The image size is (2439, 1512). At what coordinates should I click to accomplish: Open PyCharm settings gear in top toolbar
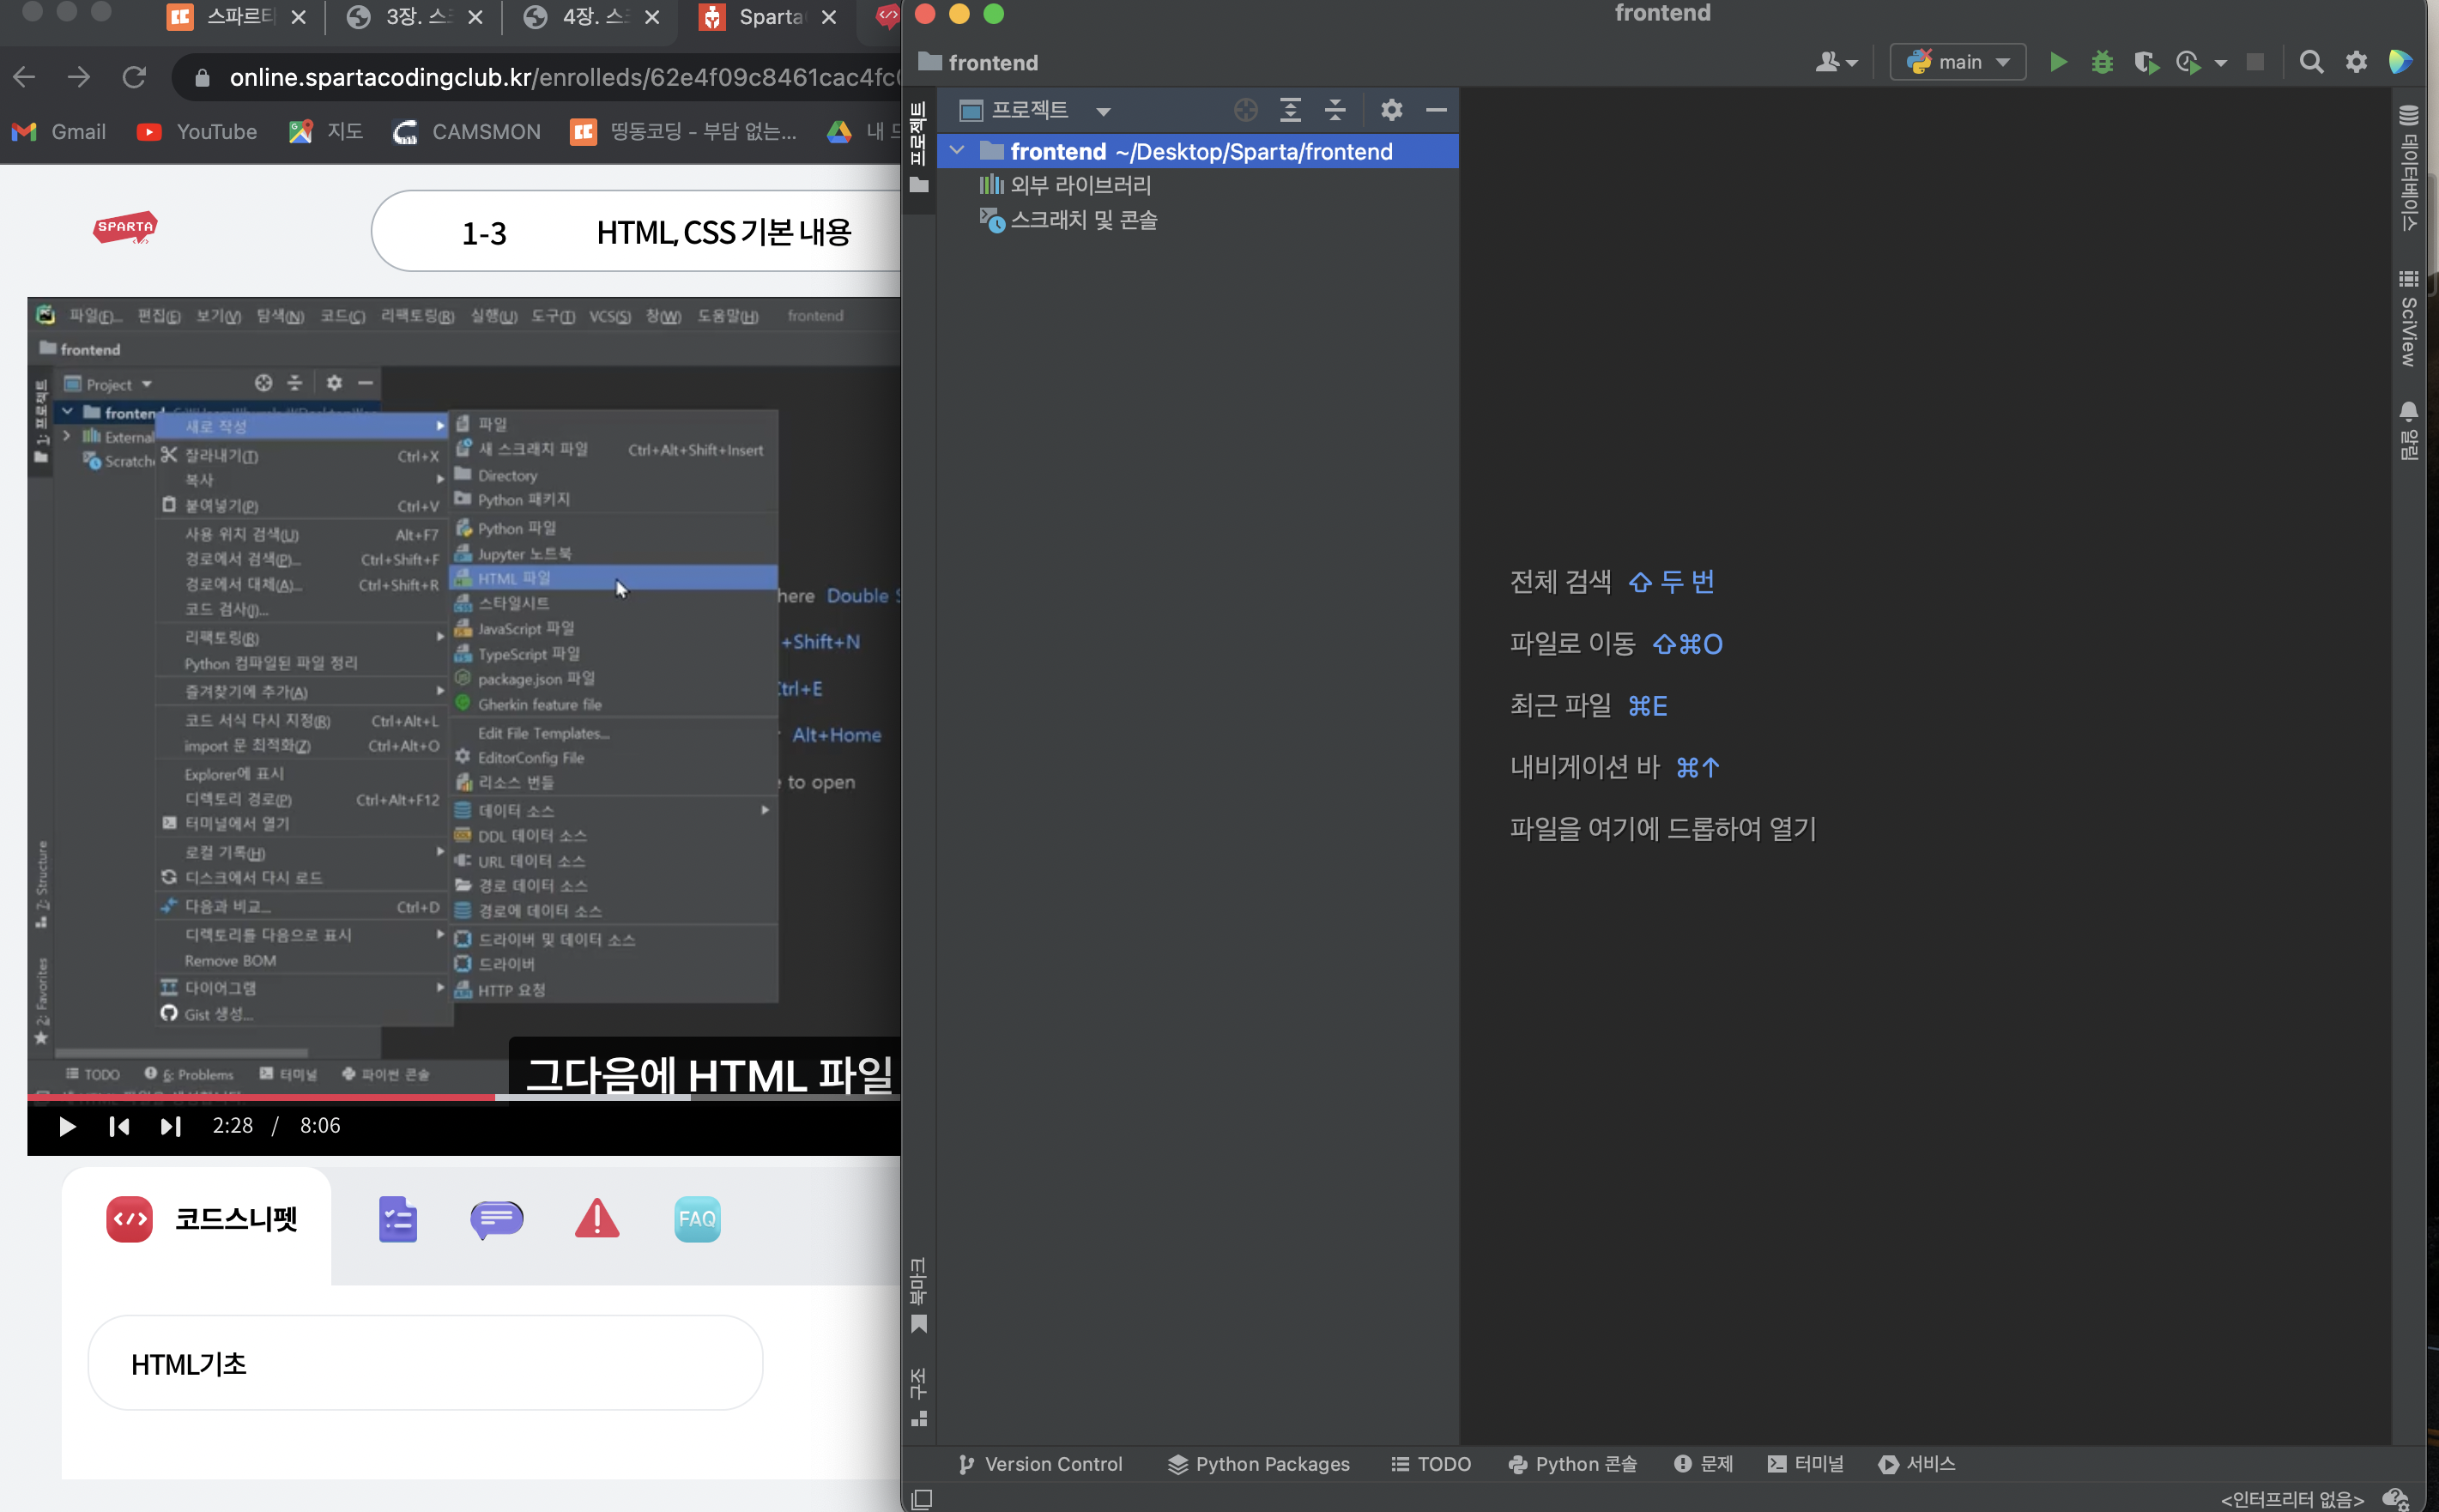pyautogui.click(x=2356, y=62)
